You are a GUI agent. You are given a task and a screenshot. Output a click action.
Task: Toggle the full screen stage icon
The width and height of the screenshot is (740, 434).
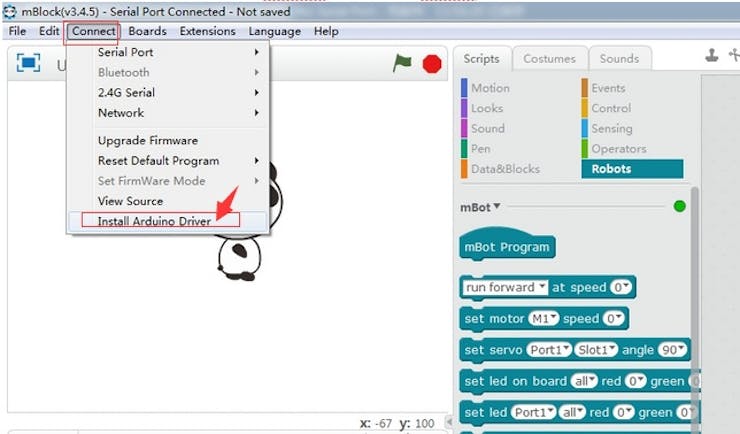click(x=28, y=63)
